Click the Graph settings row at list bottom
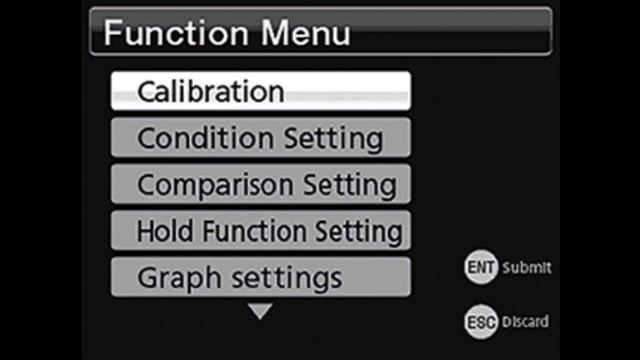Viewport: 640px width, 360px height. (261, 277)
